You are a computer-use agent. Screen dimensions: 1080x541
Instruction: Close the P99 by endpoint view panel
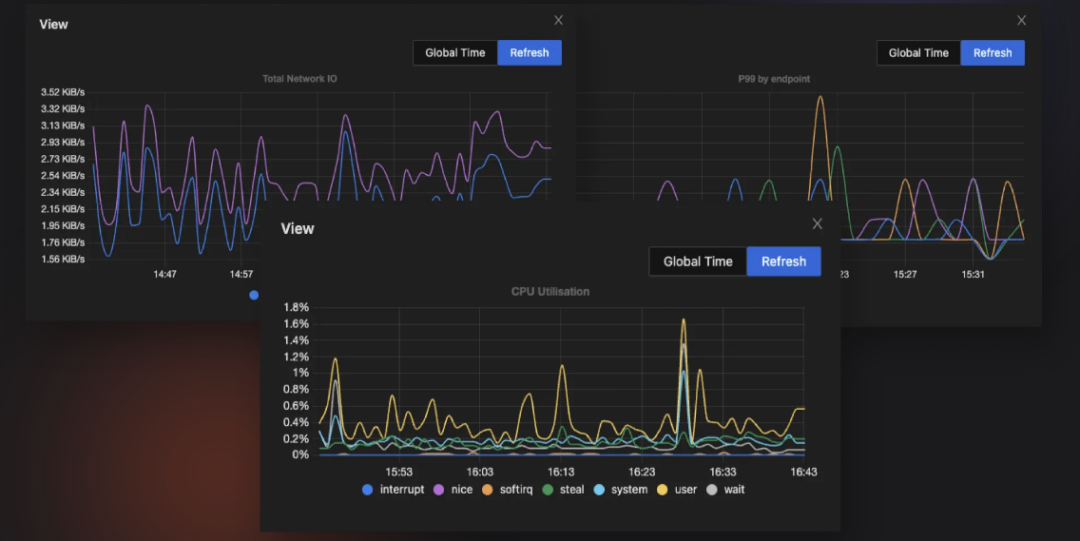[x=1021, y=20]
